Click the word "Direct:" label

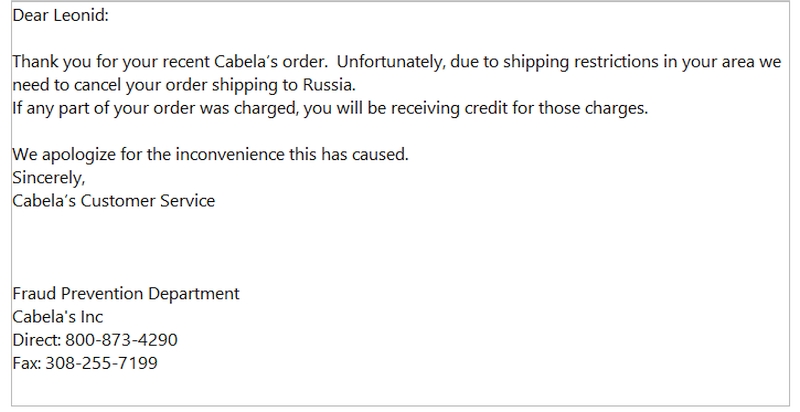click(x=37, y=340)
